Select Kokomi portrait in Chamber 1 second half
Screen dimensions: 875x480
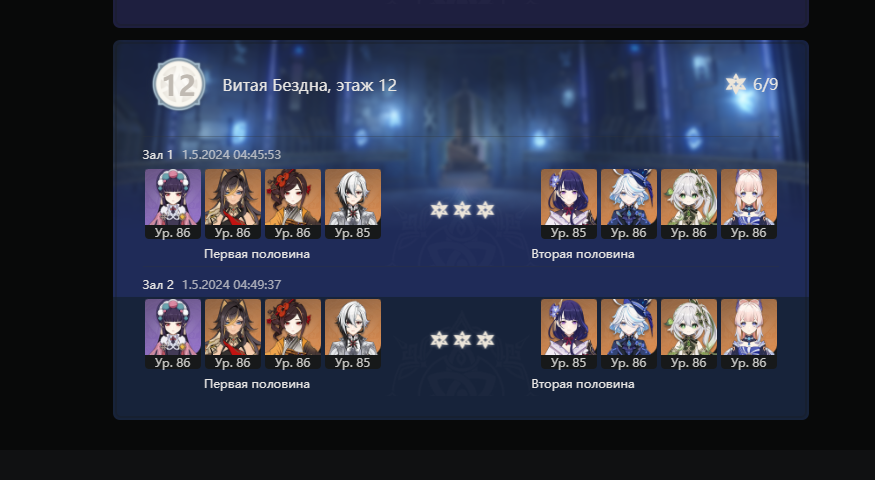click(749, 204)
